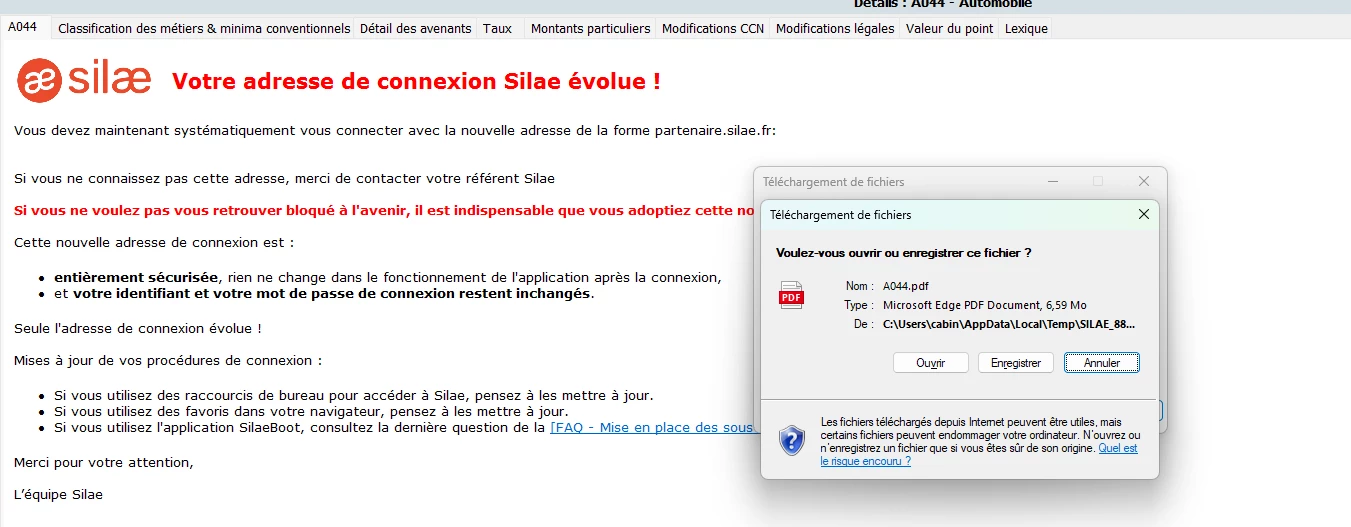Image resolution: width=1351 pixels, height=527 pixels.
Task: Close the front Téléchargement de fichiers dialog
Action: click(x=1144, y=214)
